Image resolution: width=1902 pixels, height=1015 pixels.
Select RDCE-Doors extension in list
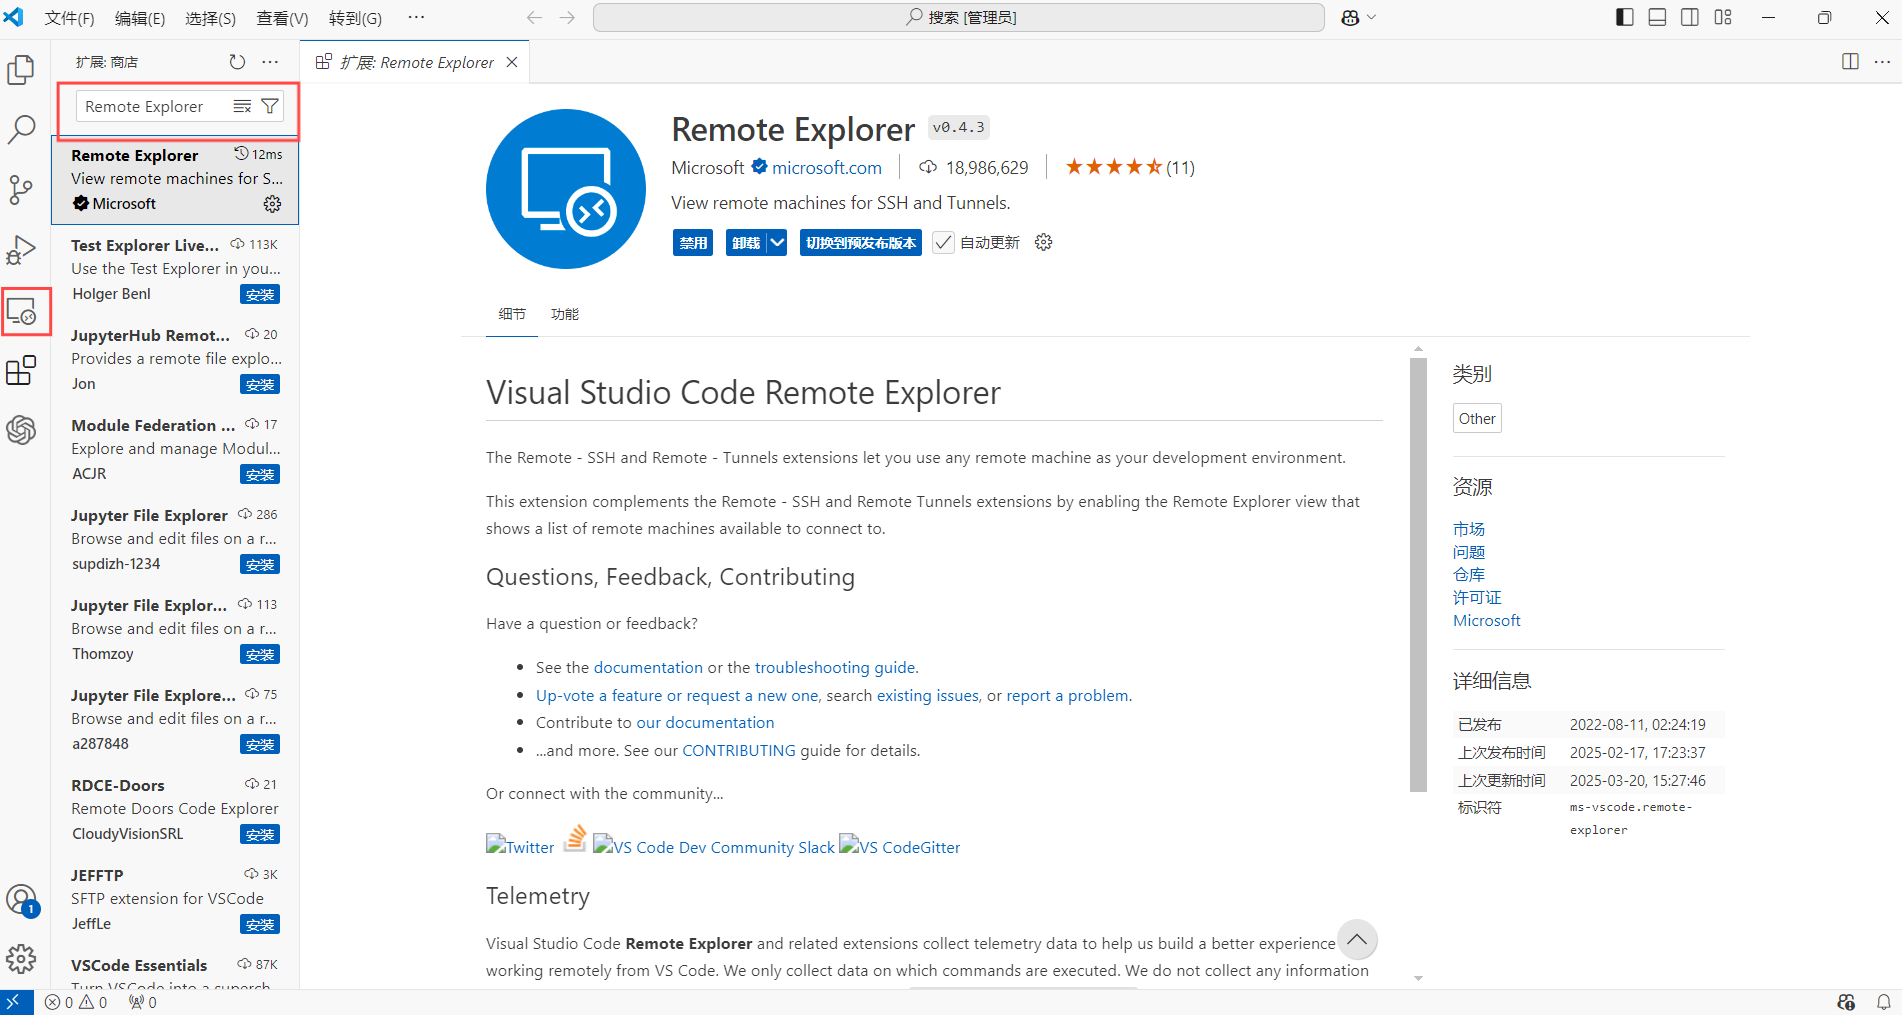coord(175,810)
